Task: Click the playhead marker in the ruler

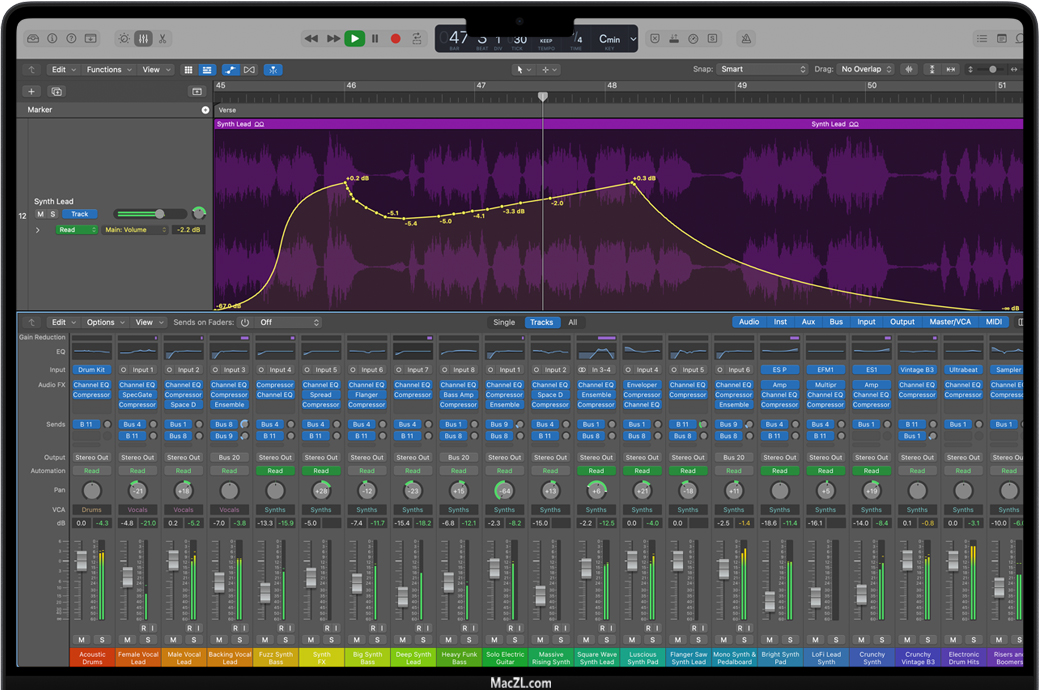Action: [x=543, y=97]
